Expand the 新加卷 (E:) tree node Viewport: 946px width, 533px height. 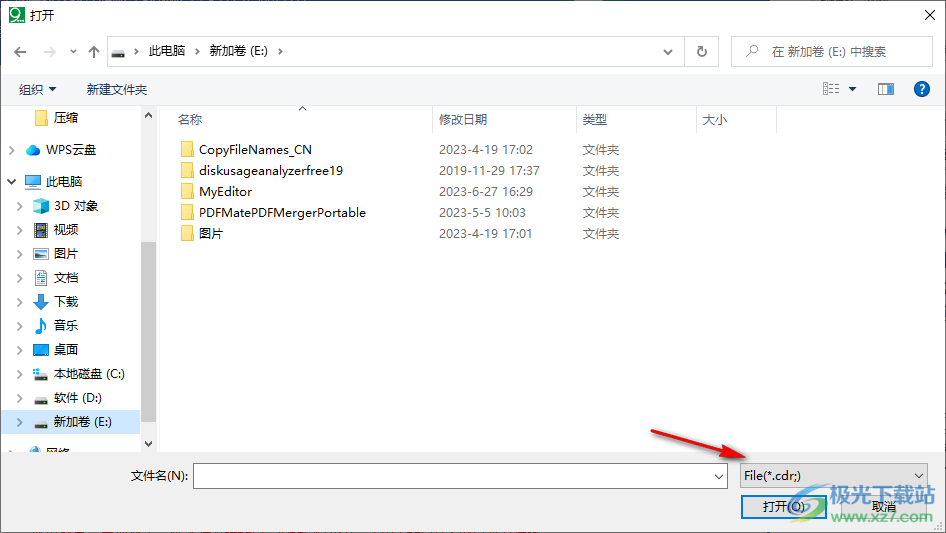point(19,423)
